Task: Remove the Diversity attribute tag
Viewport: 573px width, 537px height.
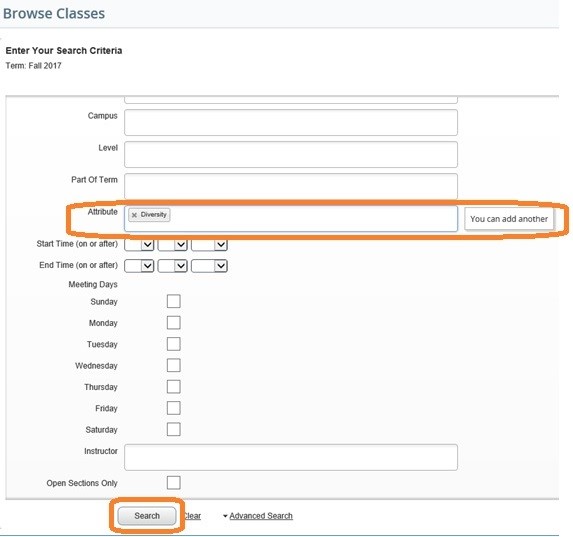Action: (134, 215)
